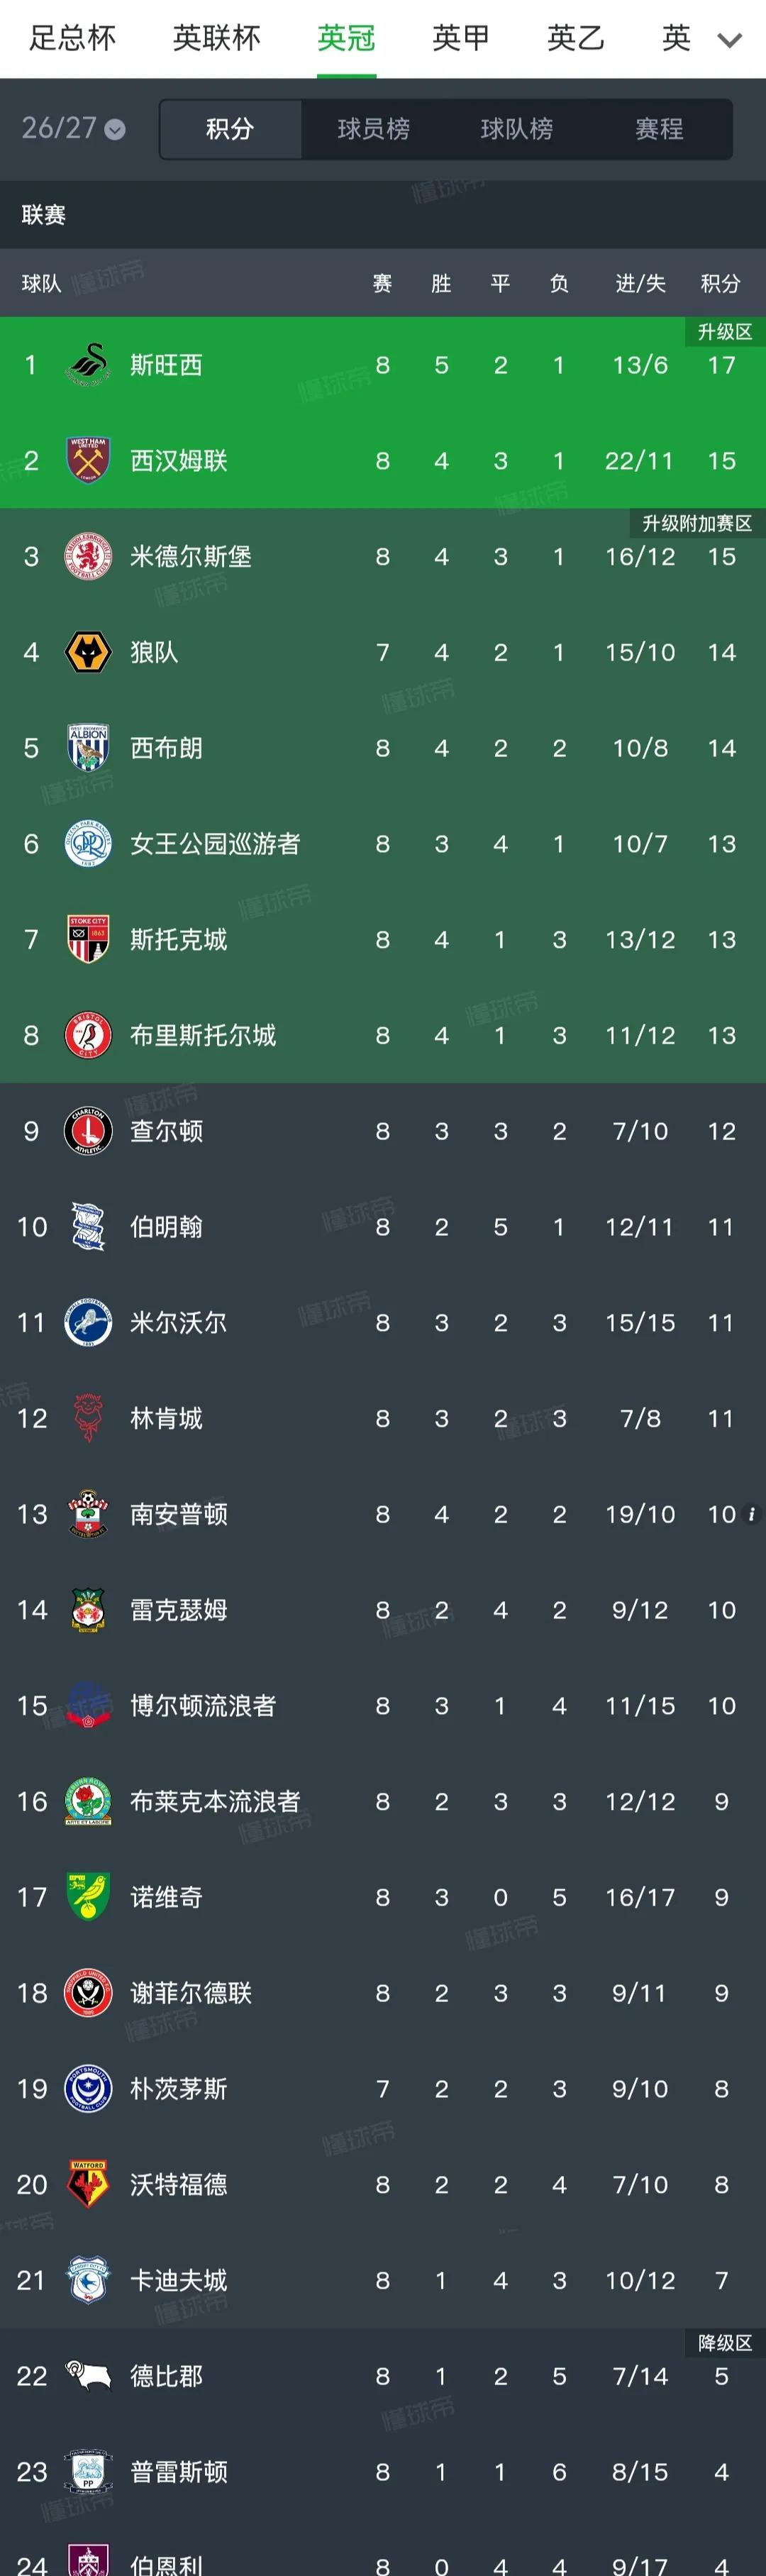Image resolution: width=766 pixels, height=2576 pixels.
Task: Select the Derby County ram icon
Action: tap(88, 2375)
